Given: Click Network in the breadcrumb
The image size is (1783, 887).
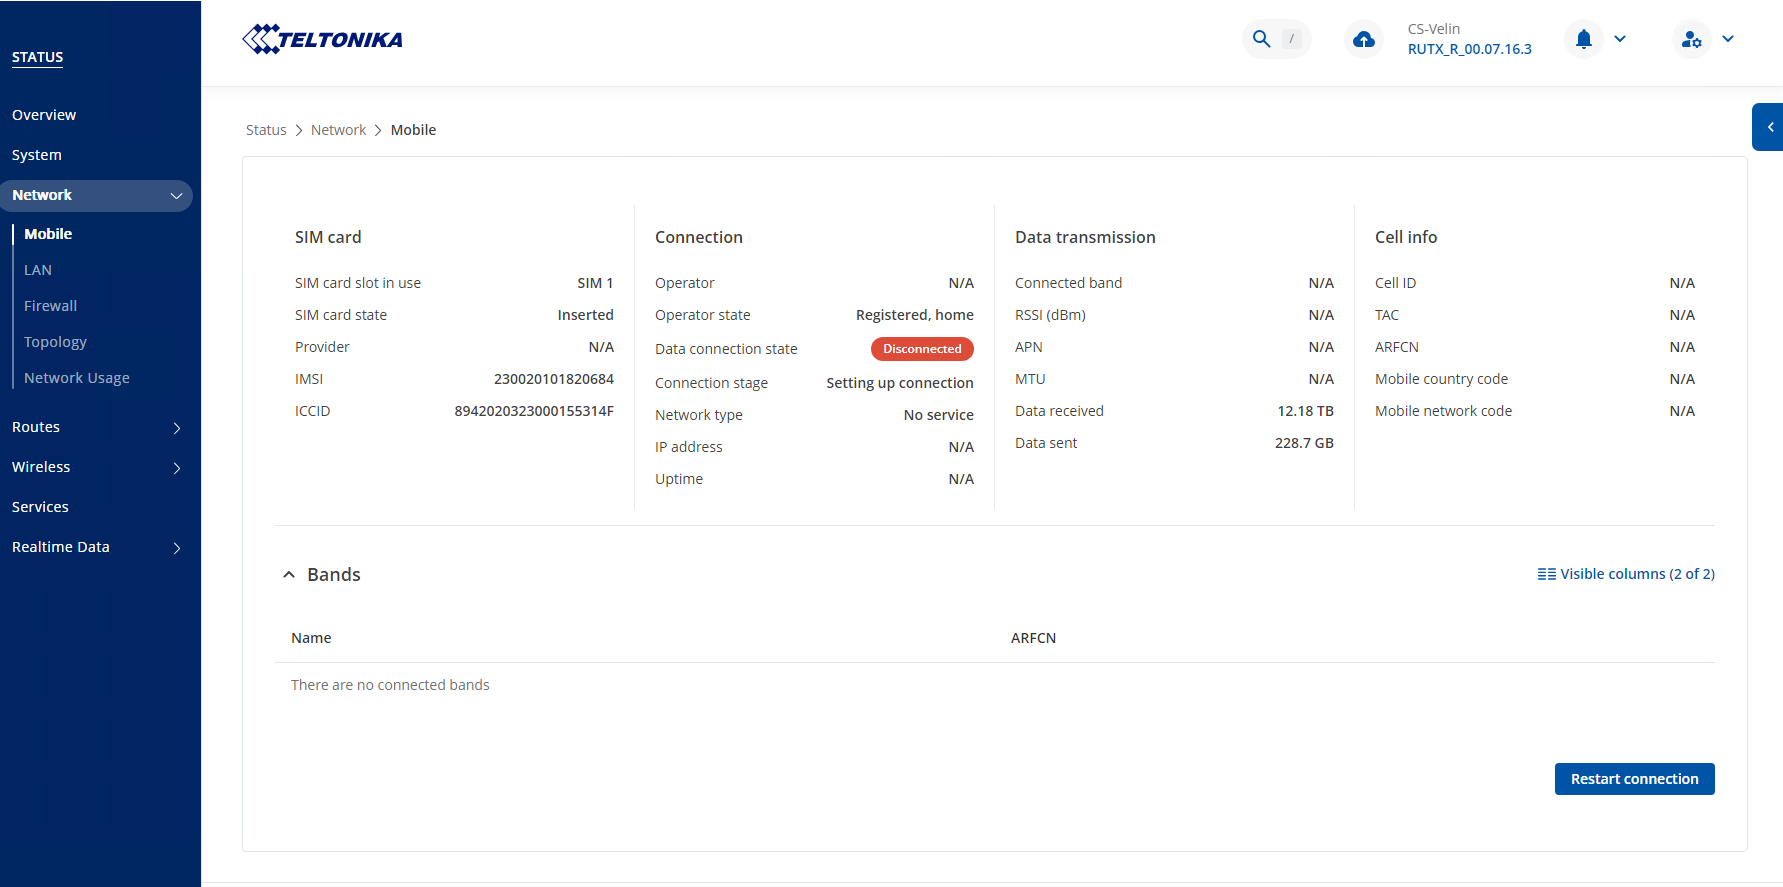Looking at the screenshot, I should pyautogui.click(x=338, y=130).
